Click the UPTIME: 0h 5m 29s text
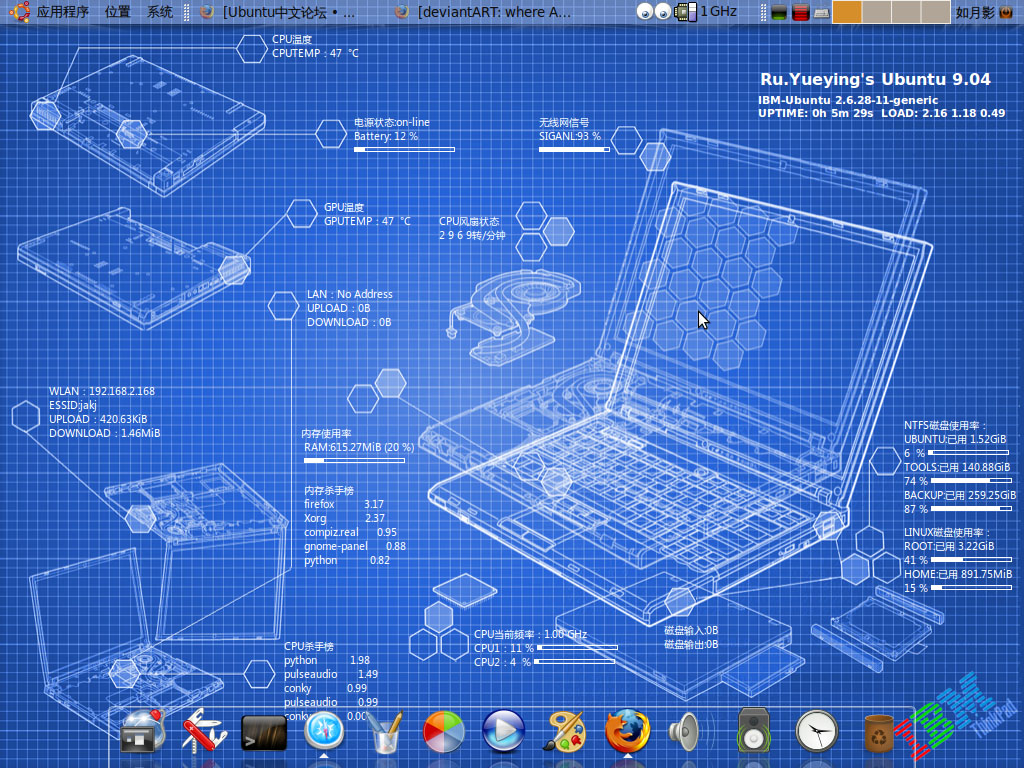The height and width of the screenshot is (768, 1024). click(x=816, y=113)
